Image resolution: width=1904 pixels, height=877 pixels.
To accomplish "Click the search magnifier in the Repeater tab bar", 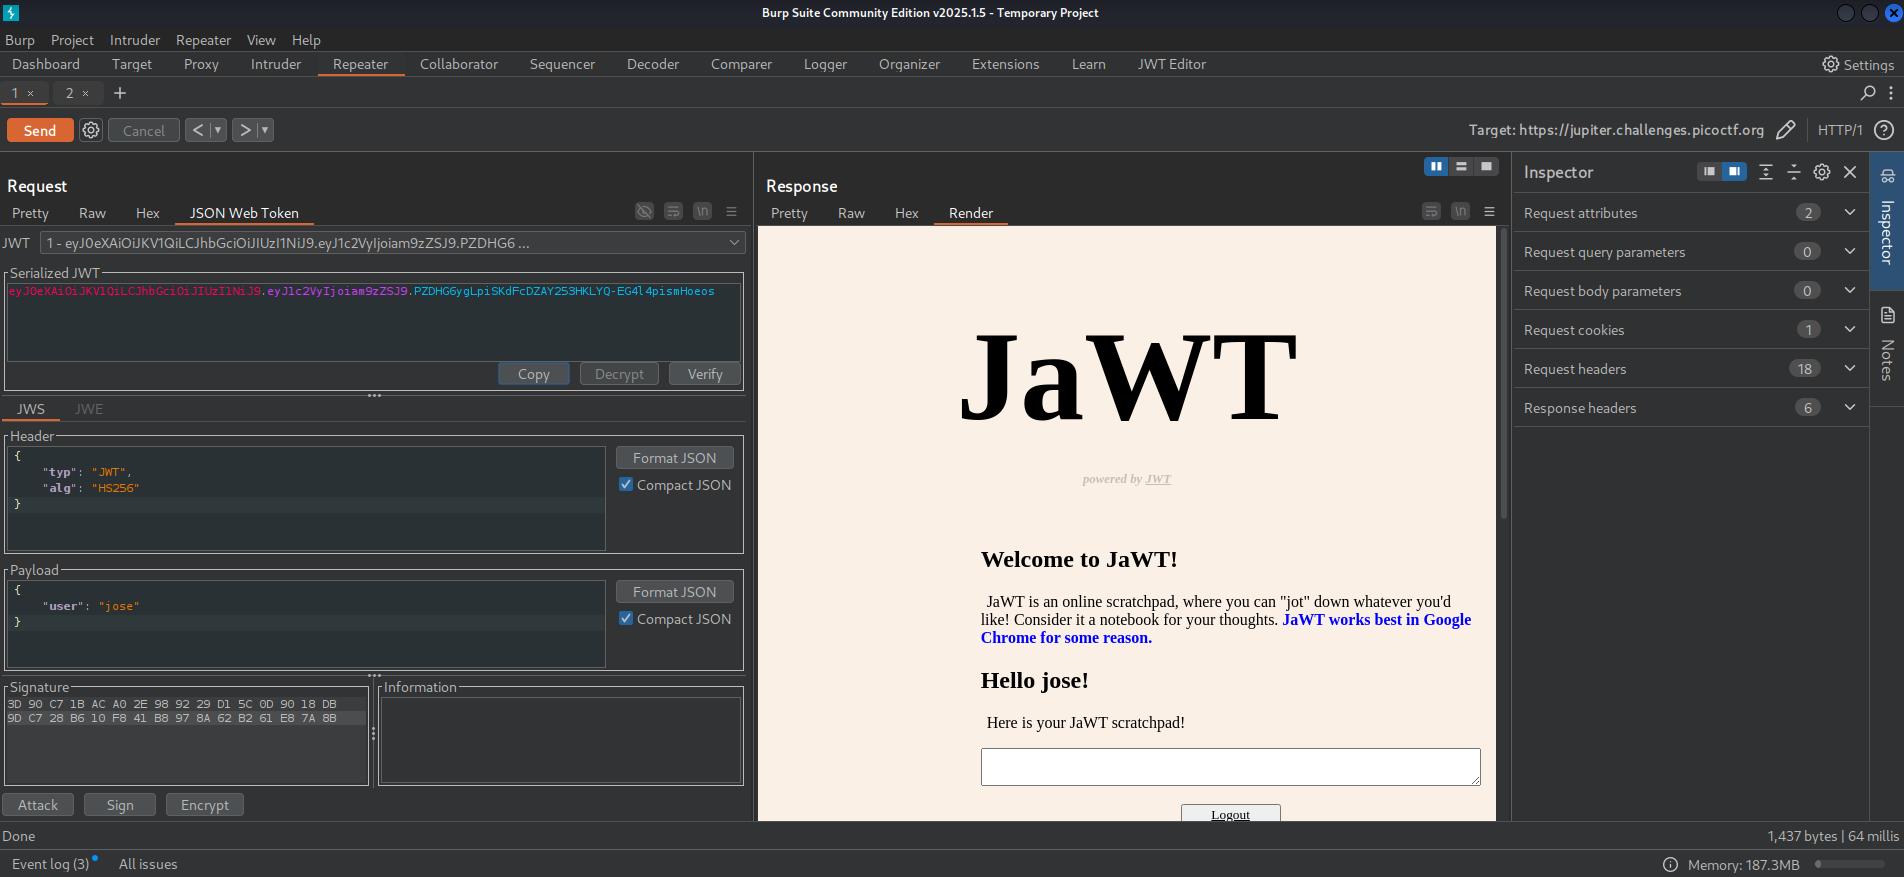I will (x=1867, y=93).
